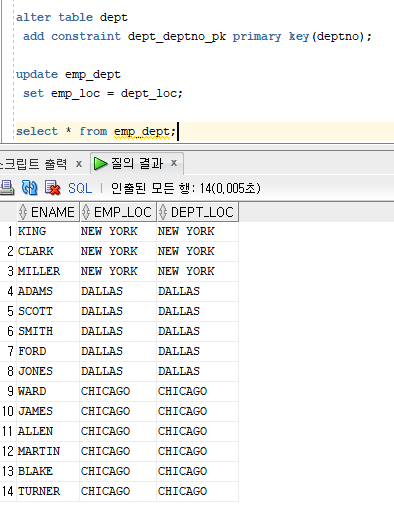Screen dimensions: 394x510
Task: Select row number 7 header
Action: tap(8, 351)
